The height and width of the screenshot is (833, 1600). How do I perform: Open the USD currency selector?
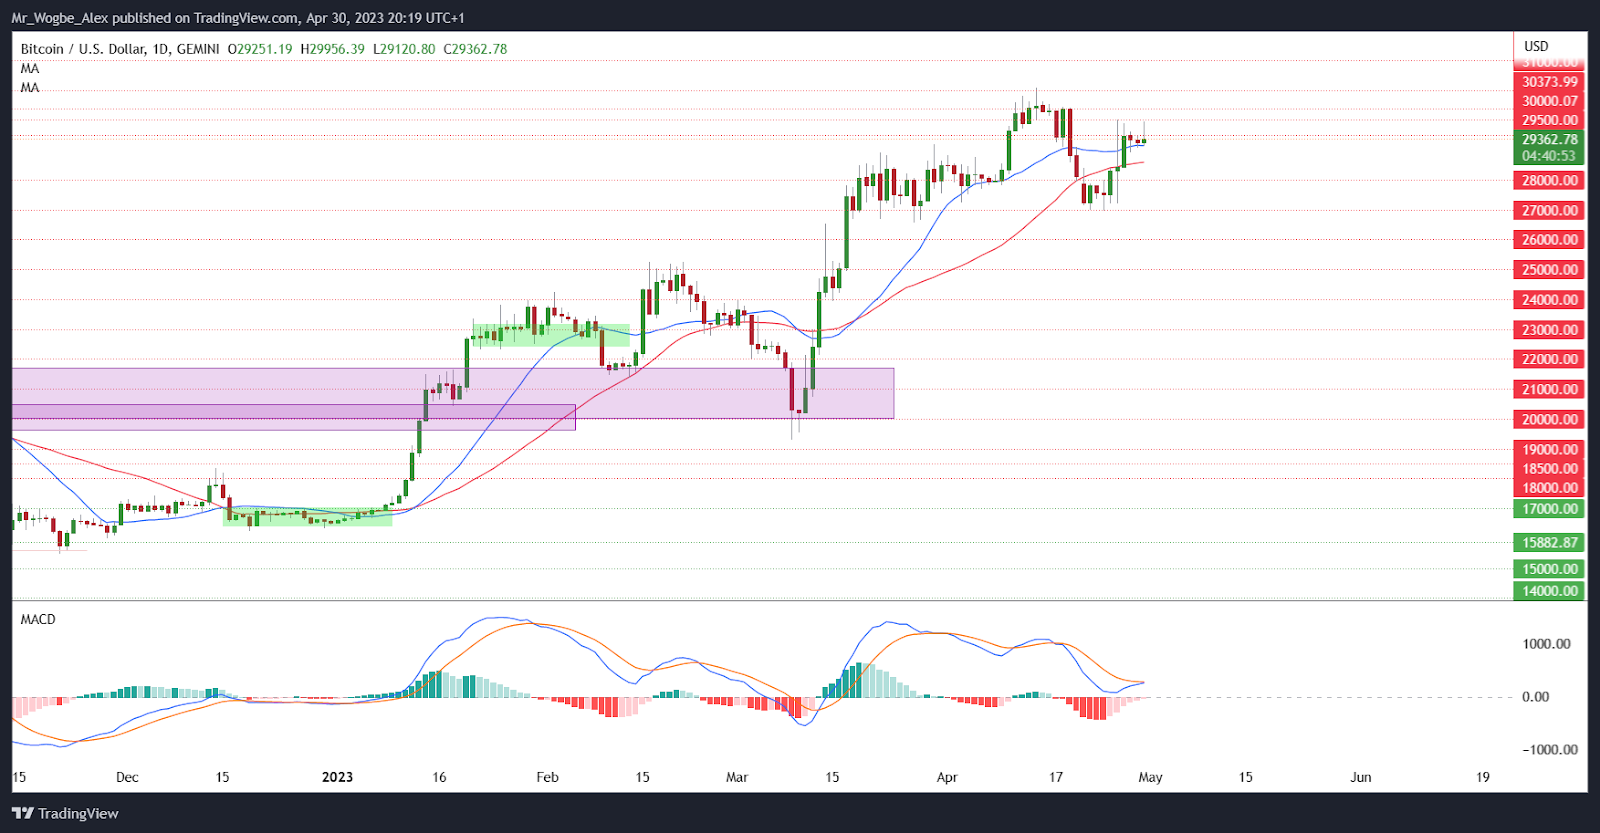click(x=1536, y=46)
